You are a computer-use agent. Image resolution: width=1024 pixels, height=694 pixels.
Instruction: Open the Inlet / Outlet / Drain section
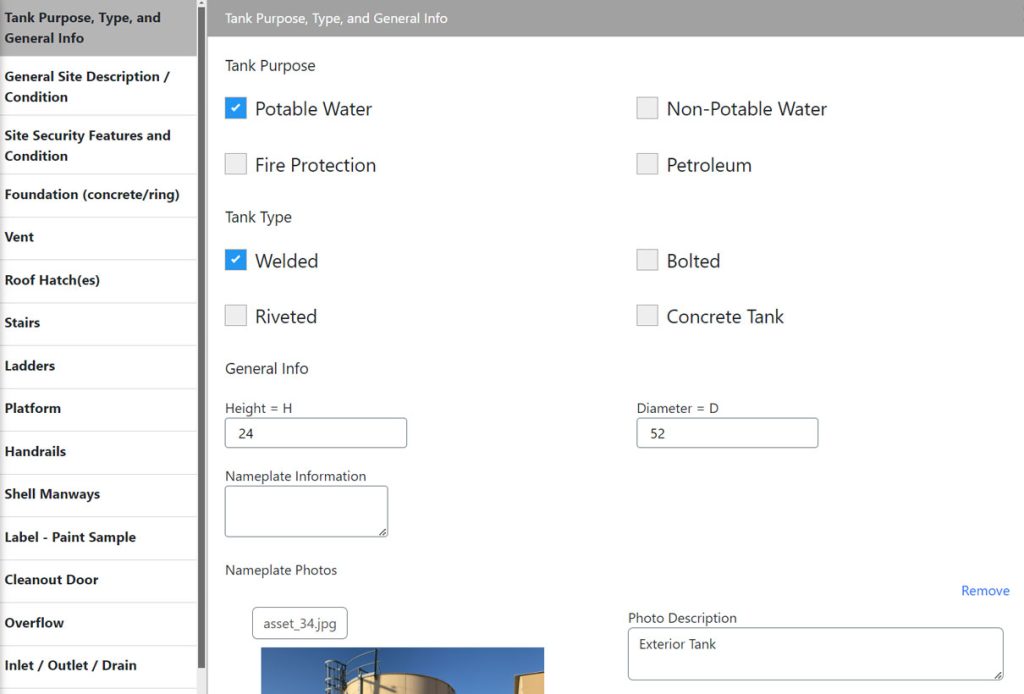point(70,665)
